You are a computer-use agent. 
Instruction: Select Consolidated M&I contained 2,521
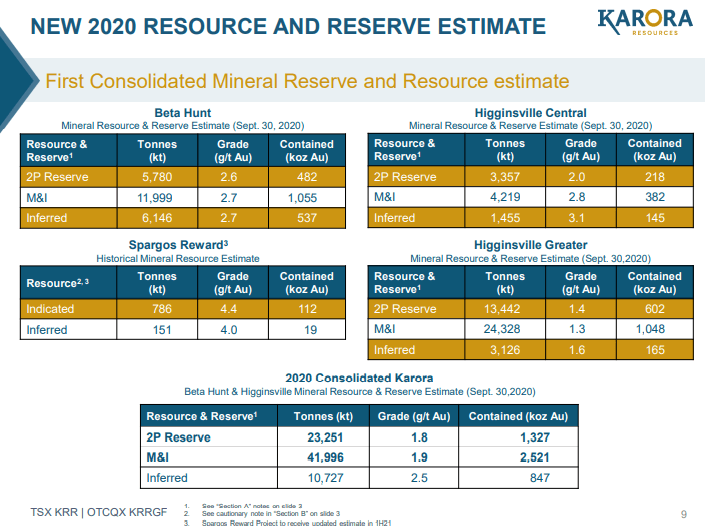(535, 458)
